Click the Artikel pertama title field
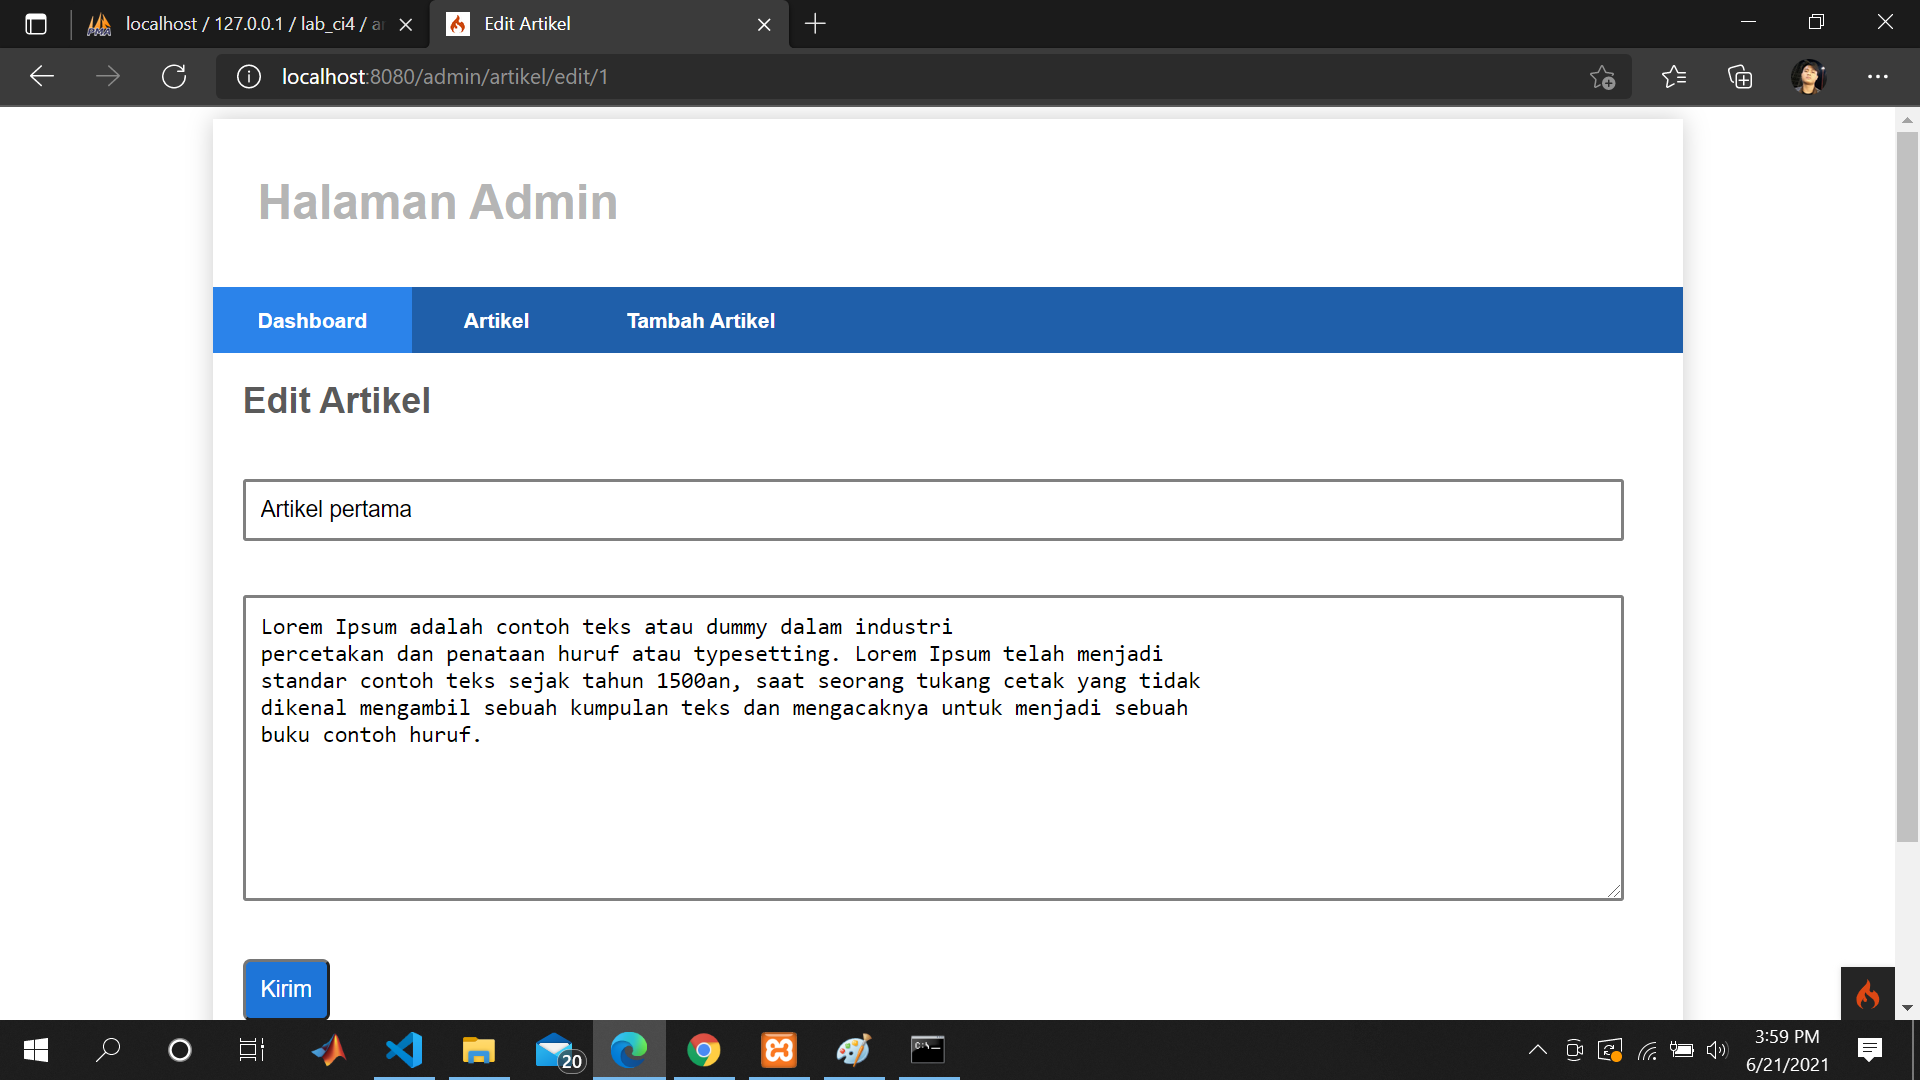The image size is (1920, 1080). tap(932, 509)
